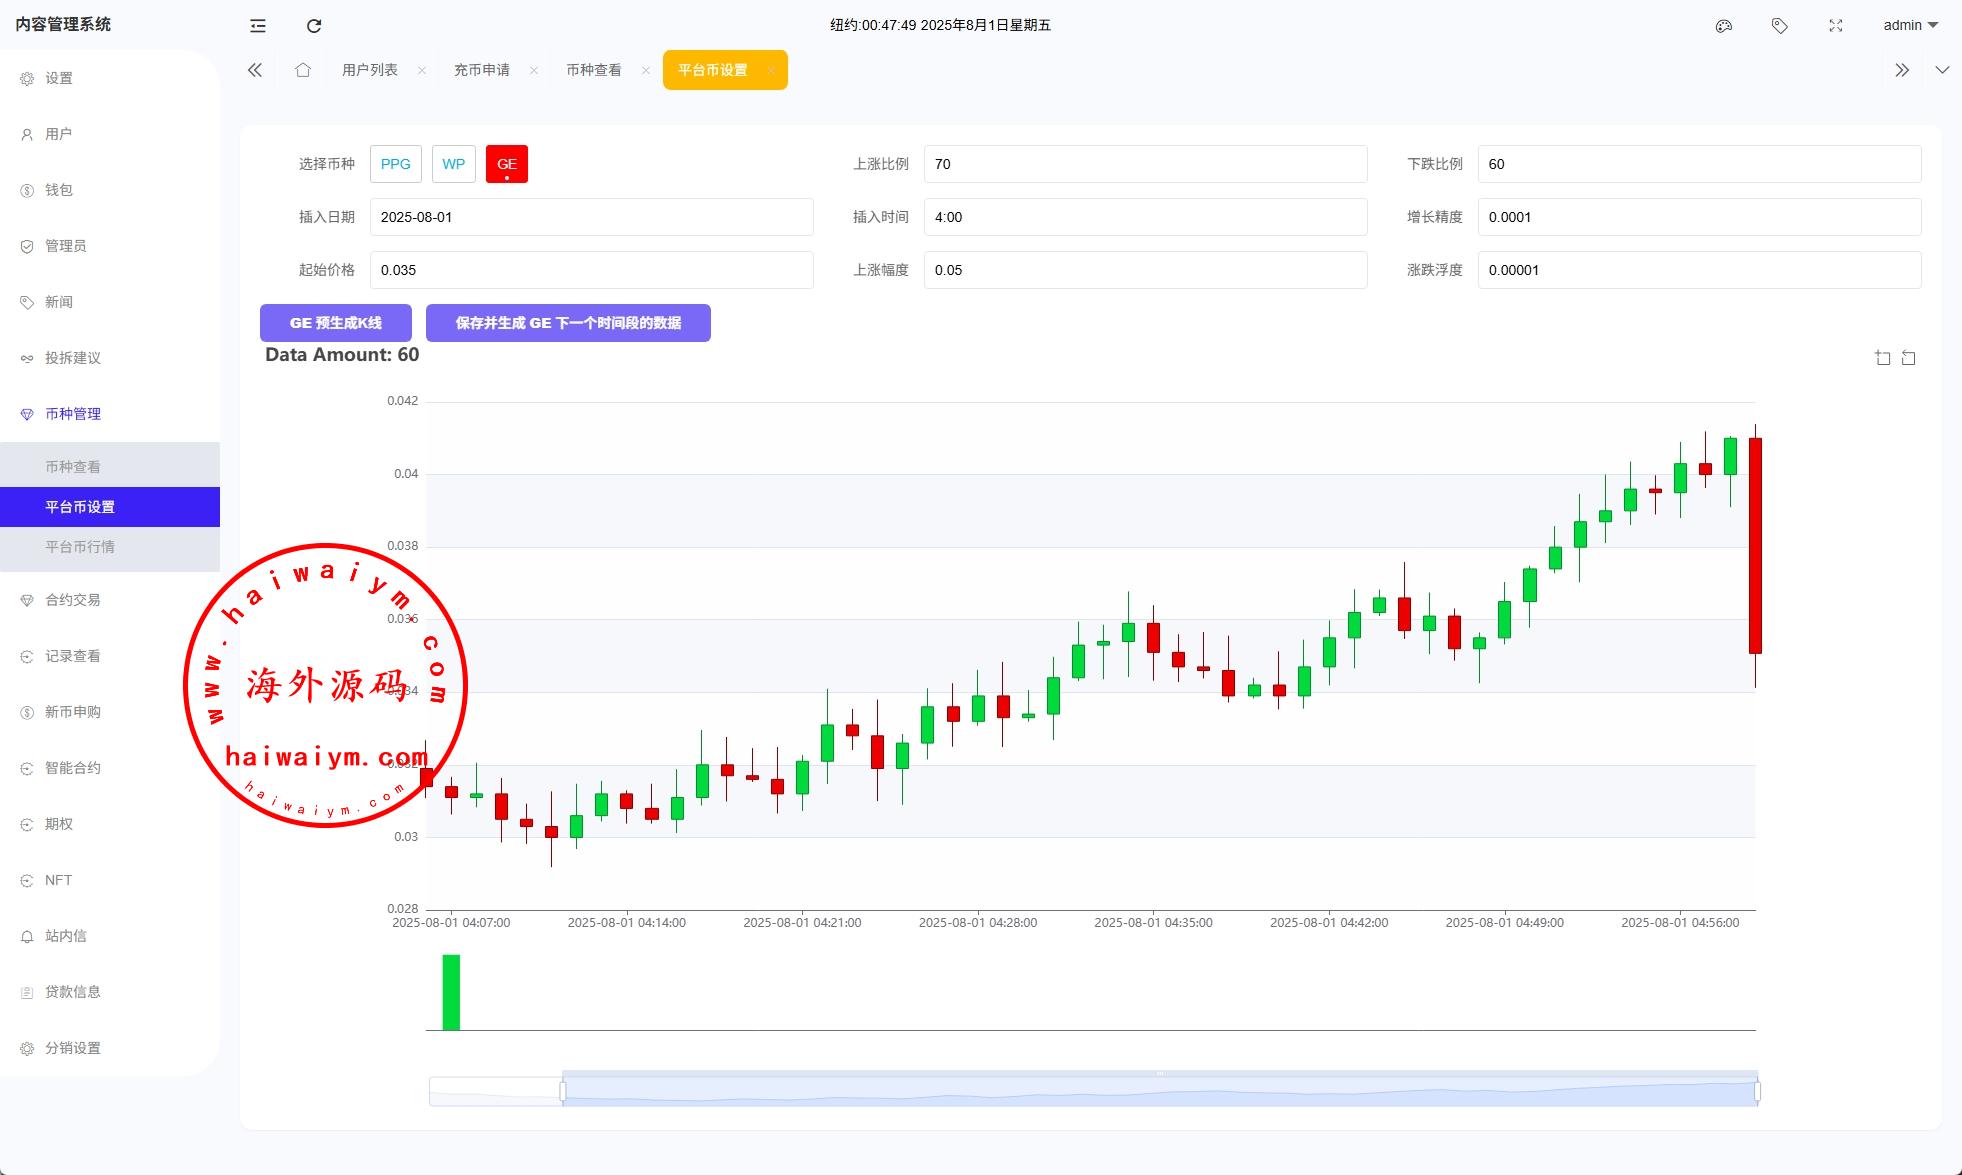Click the chart zoom reset icon
1962x1175 pixels.
[x=1908, y=358]
